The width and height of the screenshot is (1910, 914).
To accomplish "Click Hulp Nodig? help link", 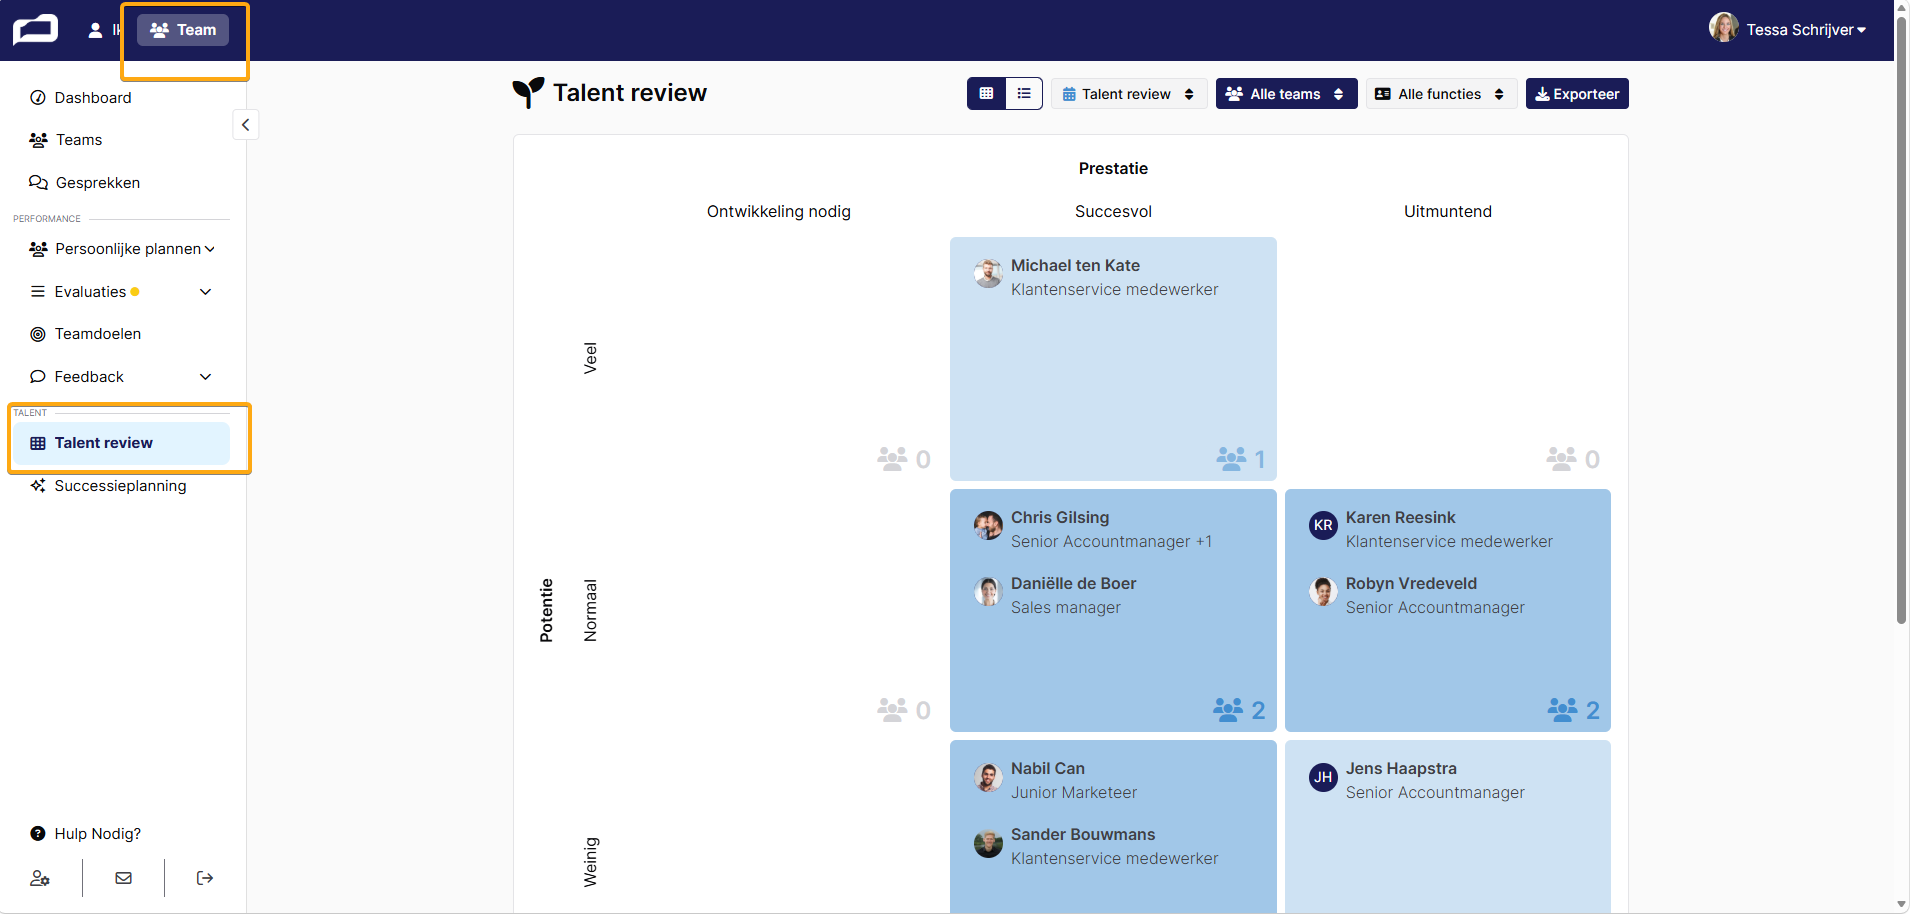I will point(97,834).
